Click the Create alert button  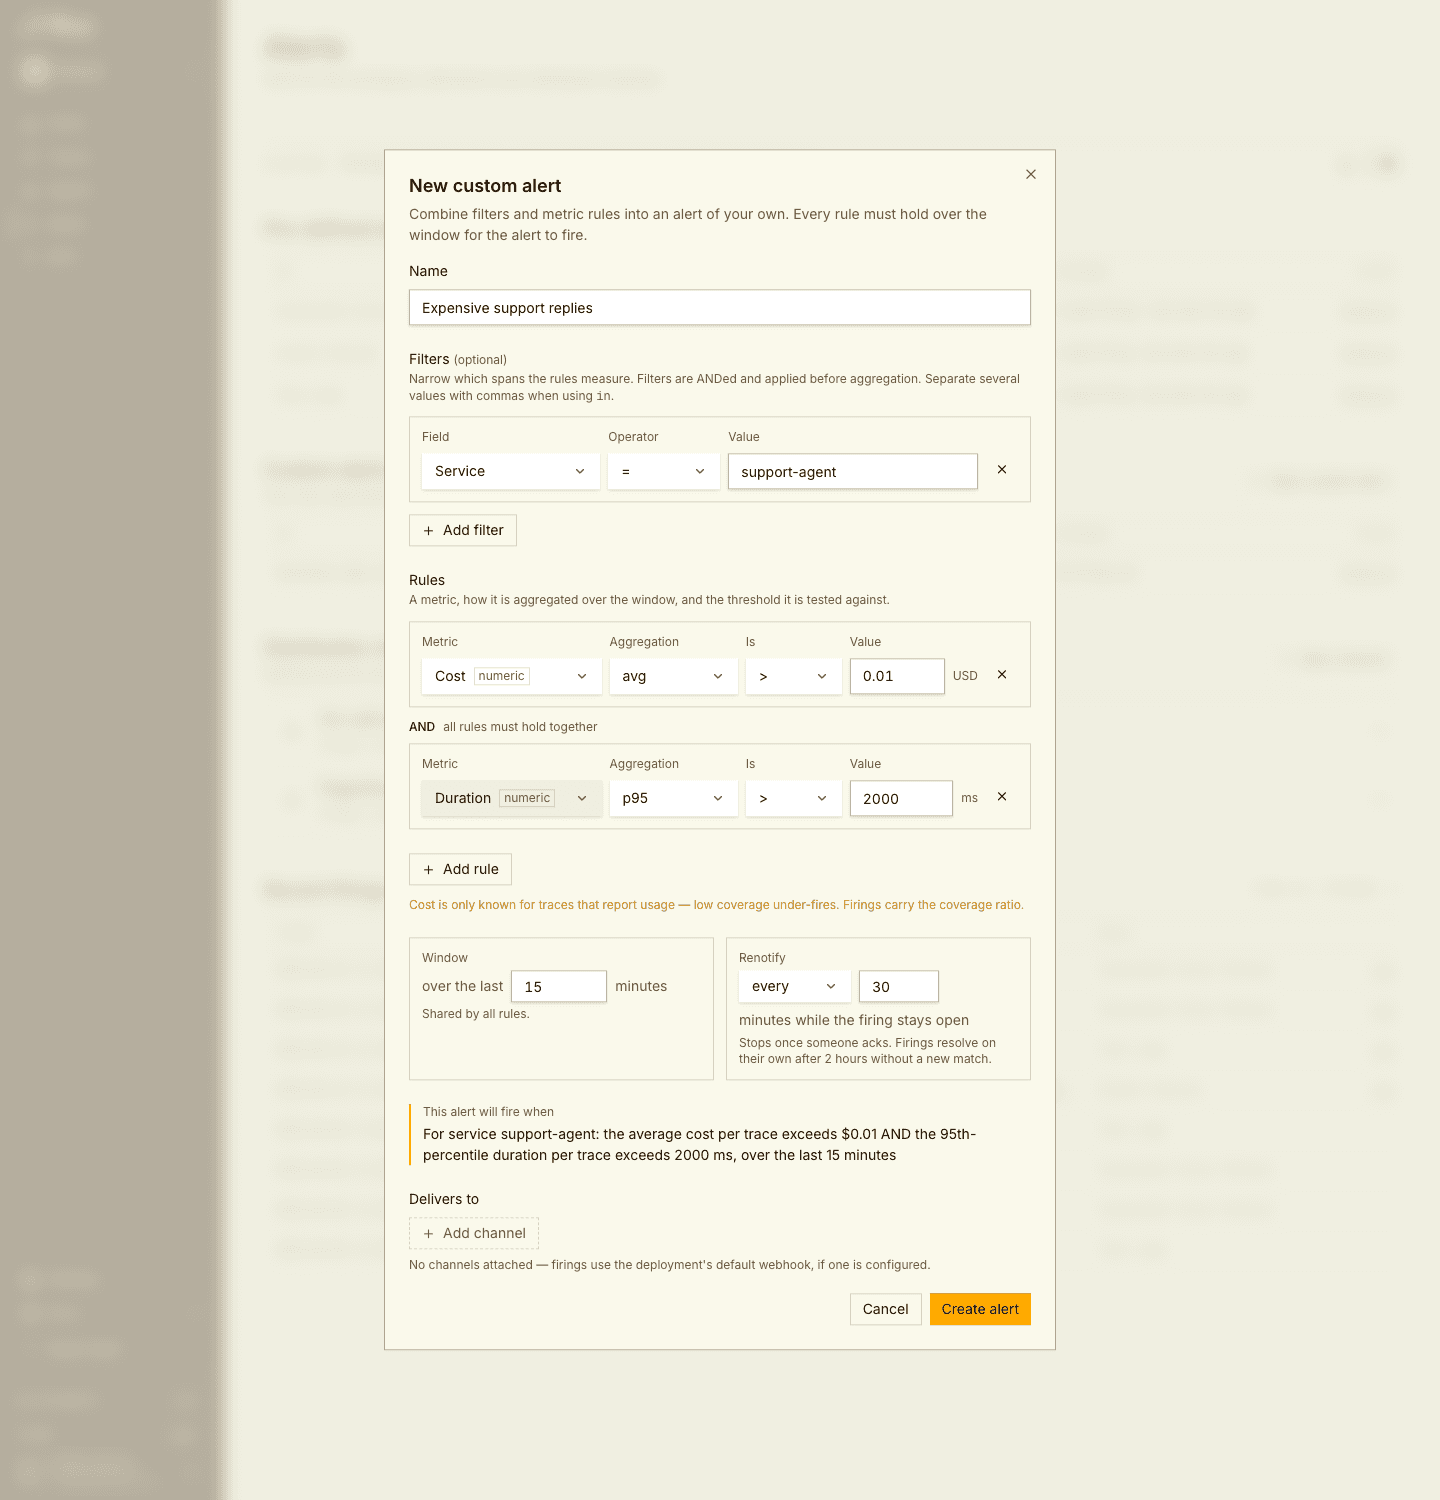980,1309
